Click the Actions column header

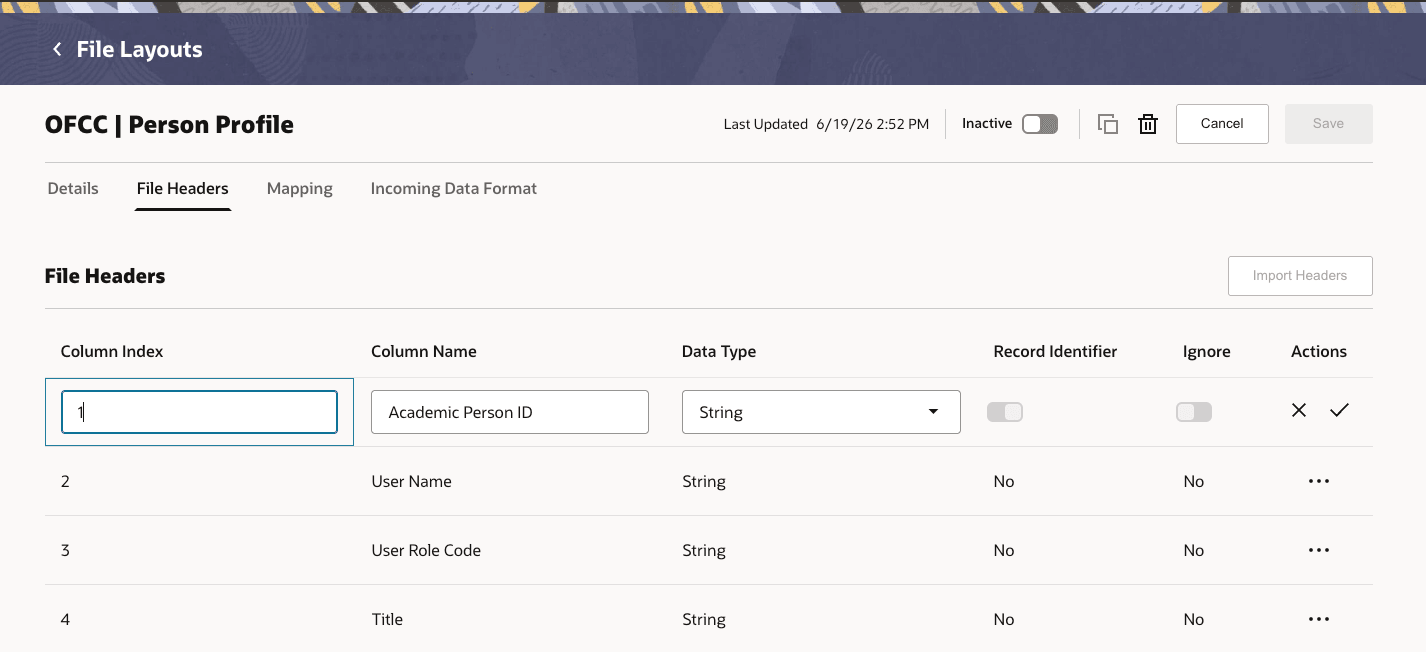1319,351
